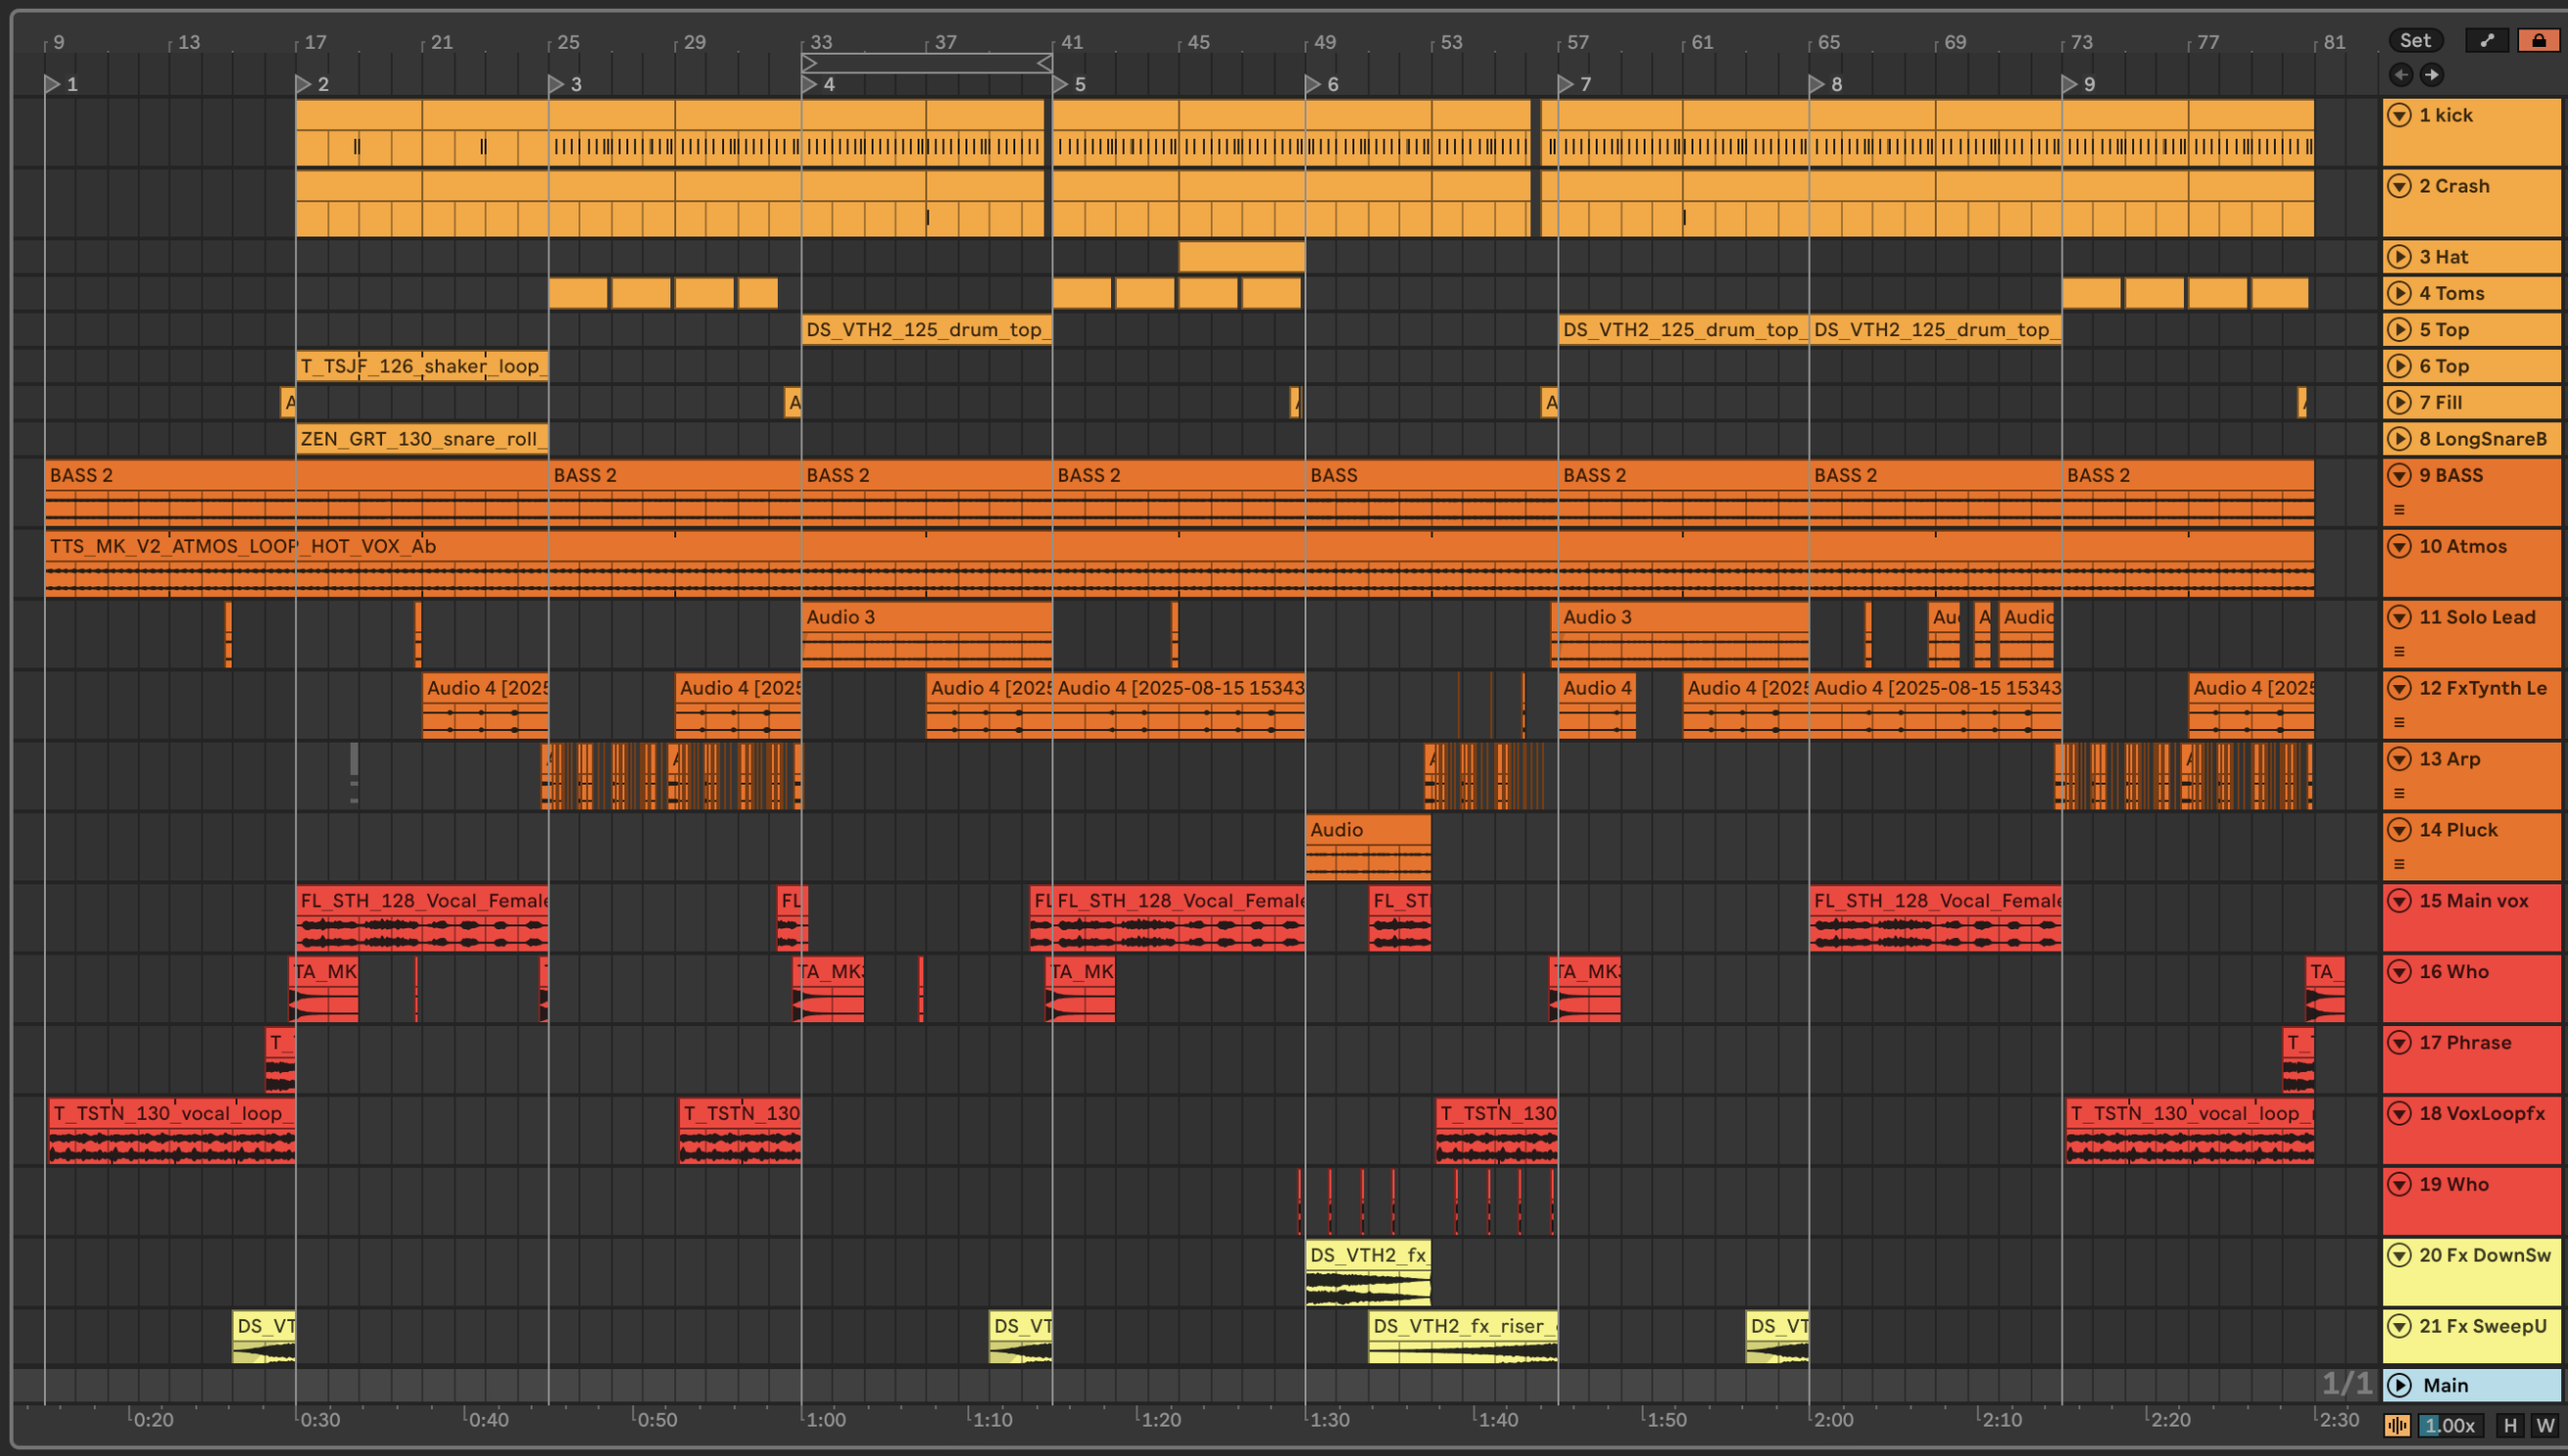2568x1456 pixels.
Task: Click the Set locator button
Action: (x=2415, y=40)
